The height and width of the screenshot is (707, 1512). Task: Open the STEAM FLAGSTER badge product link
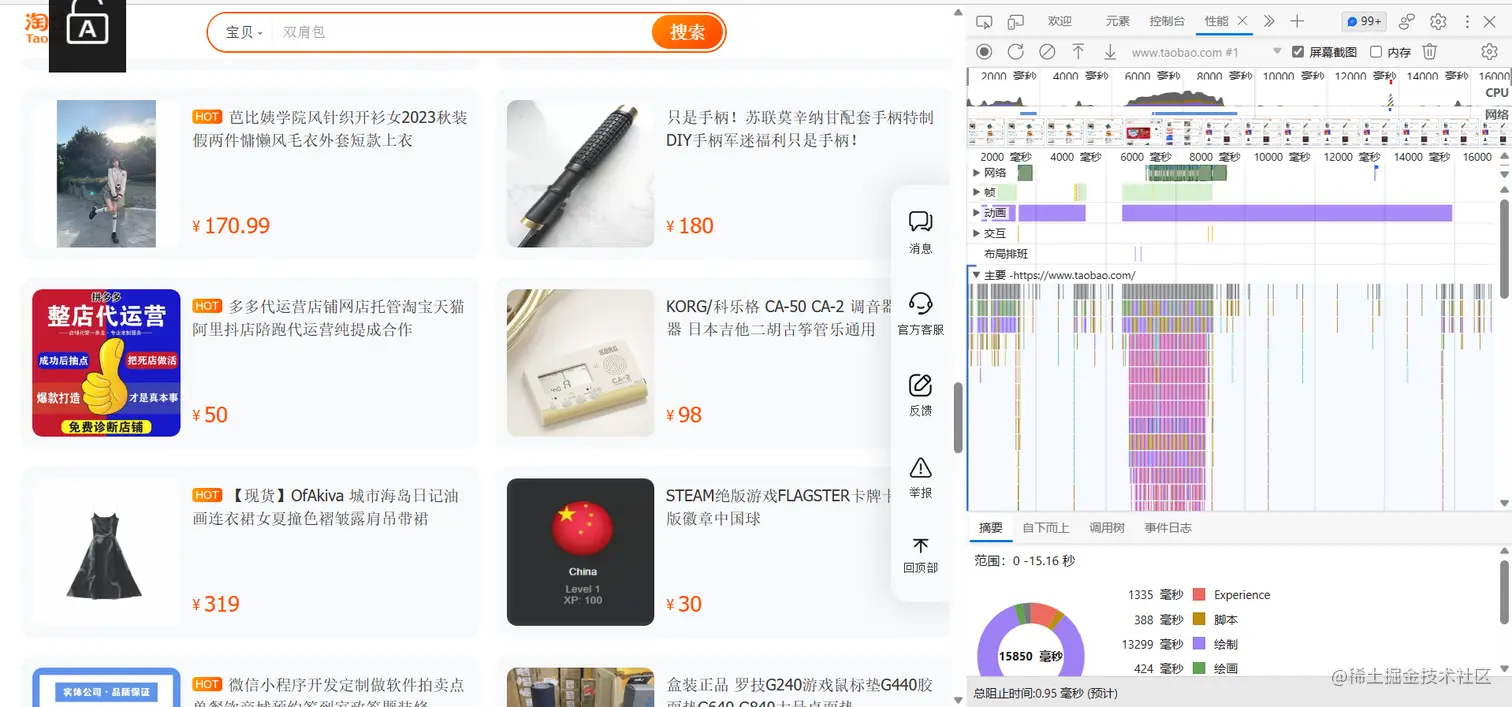[778, 506]
